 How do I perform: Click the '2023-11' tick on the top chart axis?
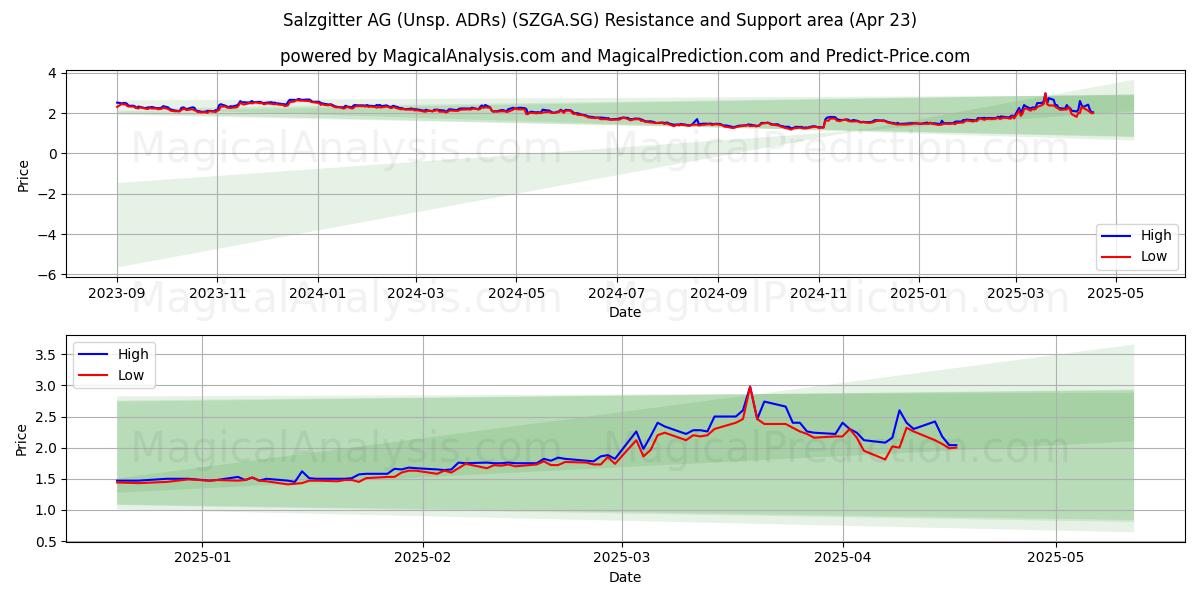(x=217, y=294)
